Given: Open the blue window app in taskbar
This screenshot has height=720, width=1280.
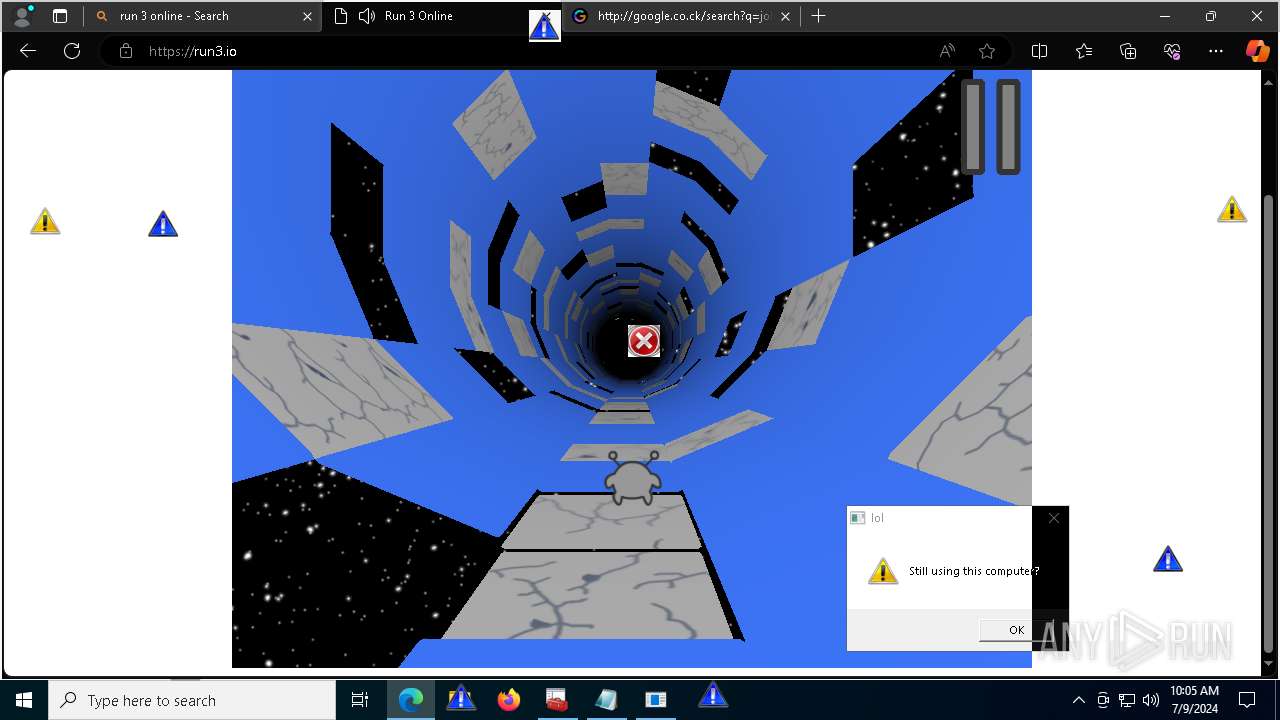Looking at the screenshot, I should (655, 700).
